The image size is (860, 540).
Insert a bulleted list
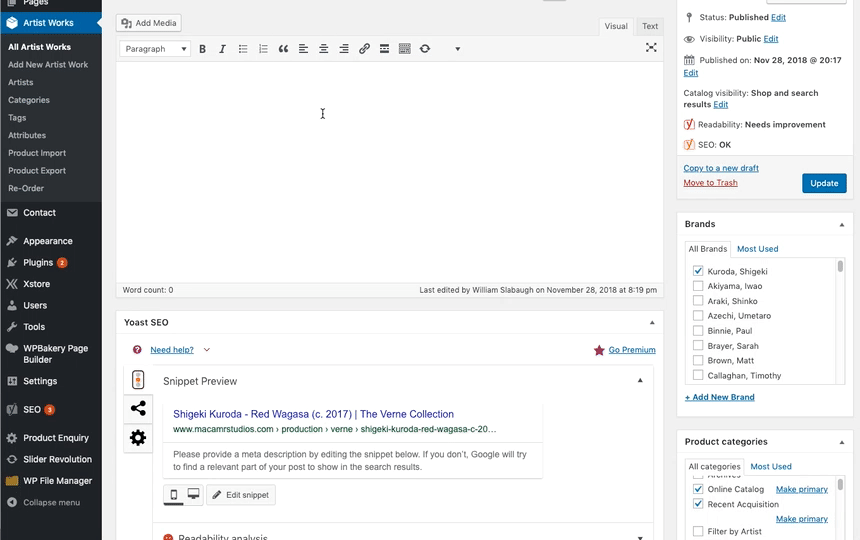[243, 49]
